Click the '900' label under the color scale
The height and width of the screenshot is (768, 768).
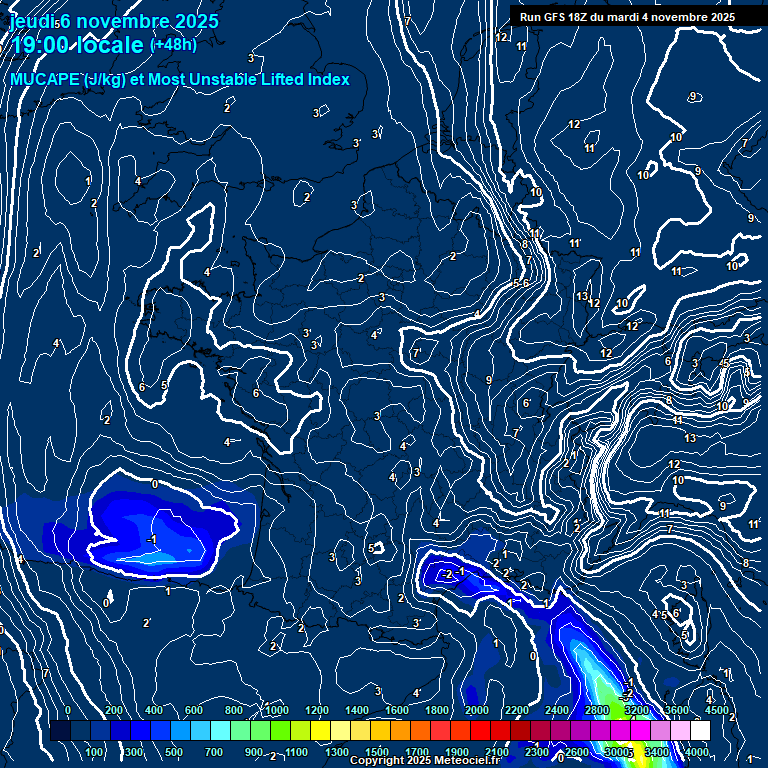254,752
